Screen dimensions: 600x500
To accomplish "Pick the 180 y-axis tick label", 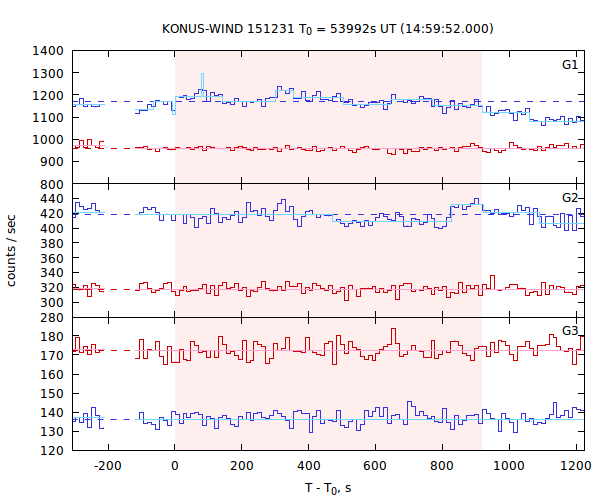I will point(52,337).
